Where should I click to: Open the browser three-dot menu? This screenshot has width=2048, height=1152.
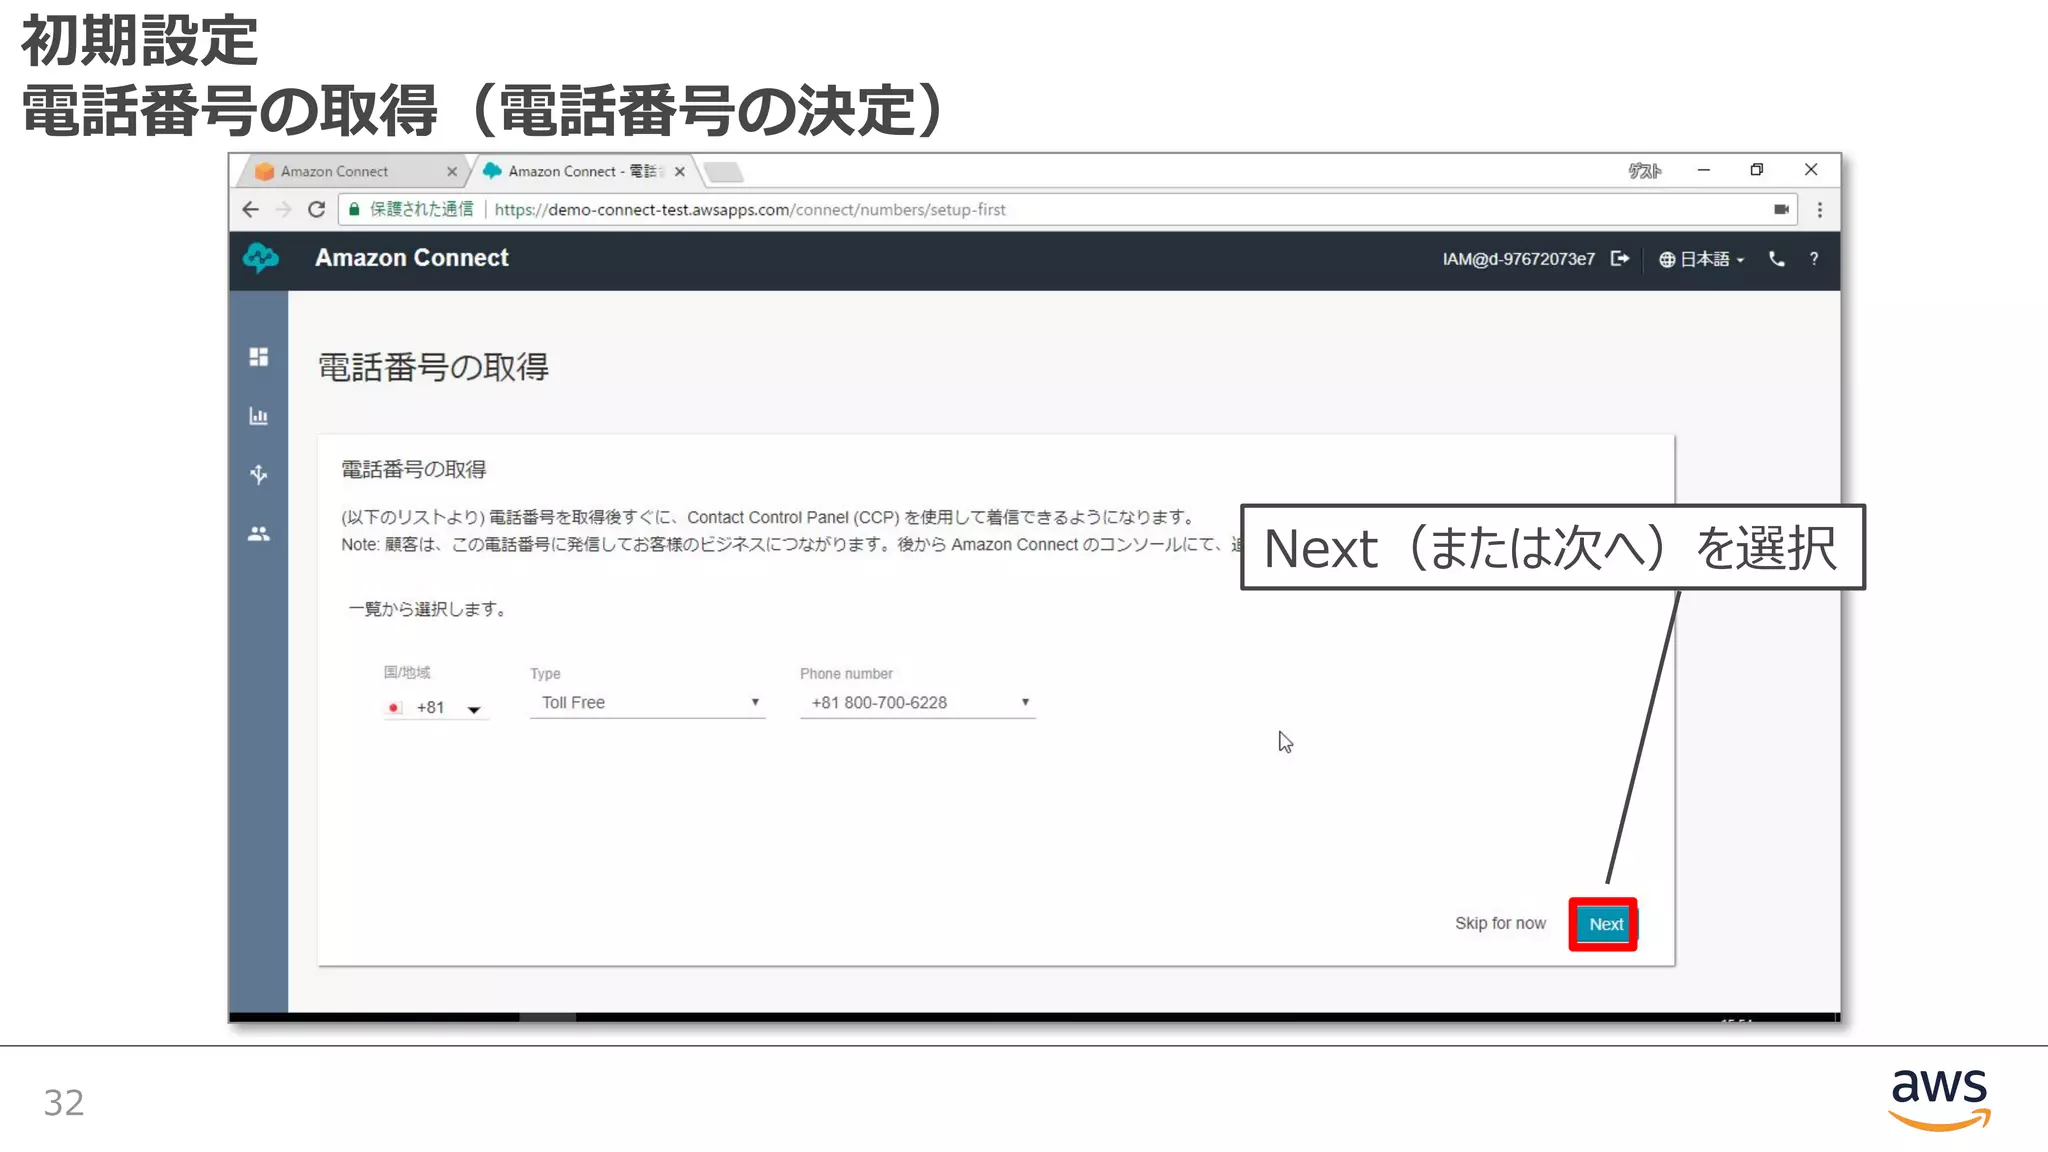pos(1820,210)
